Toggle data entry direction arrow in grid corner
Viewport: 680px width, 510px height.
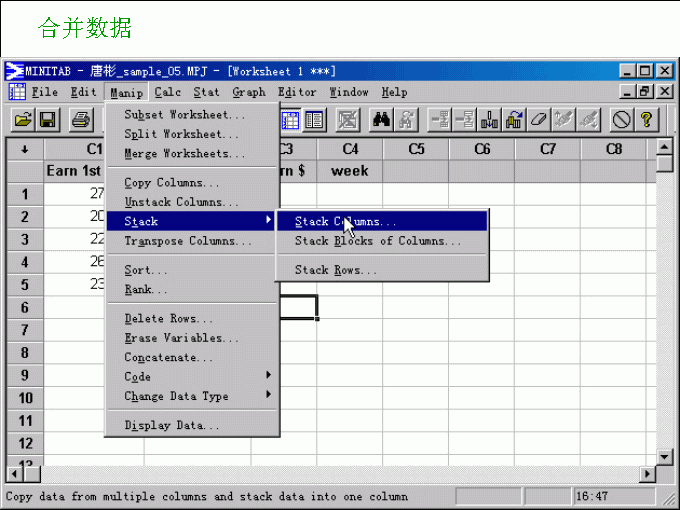tap(24, 149)
